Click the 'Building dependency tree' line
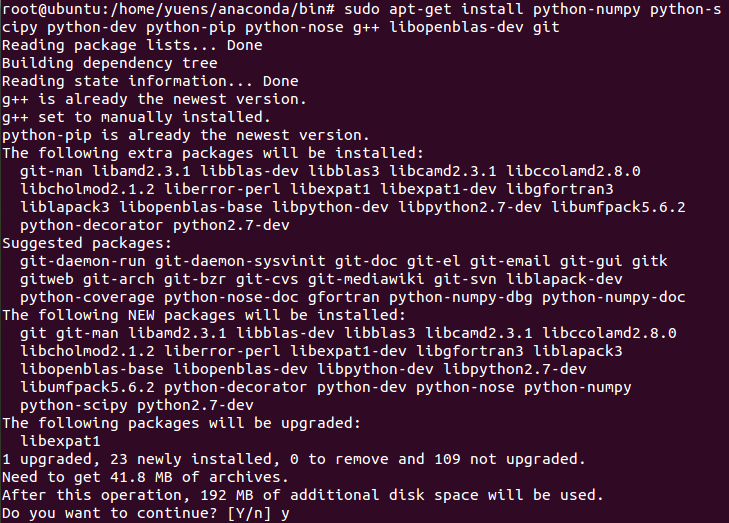Image resolution: width=729 pixels, height=523 pixels. (110, 63)
